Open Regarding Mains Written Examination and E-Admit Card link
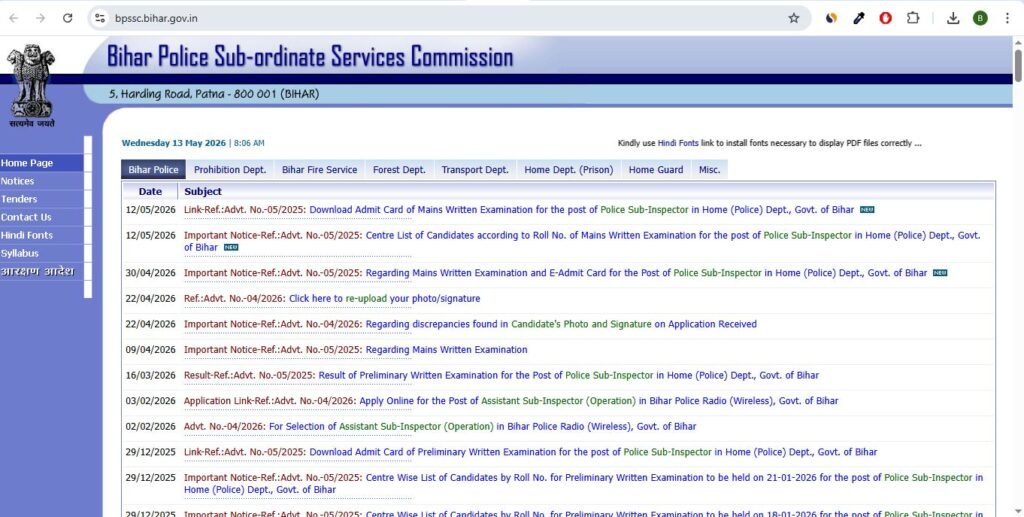The image size is (1024, 517). [x=646, y=274]
